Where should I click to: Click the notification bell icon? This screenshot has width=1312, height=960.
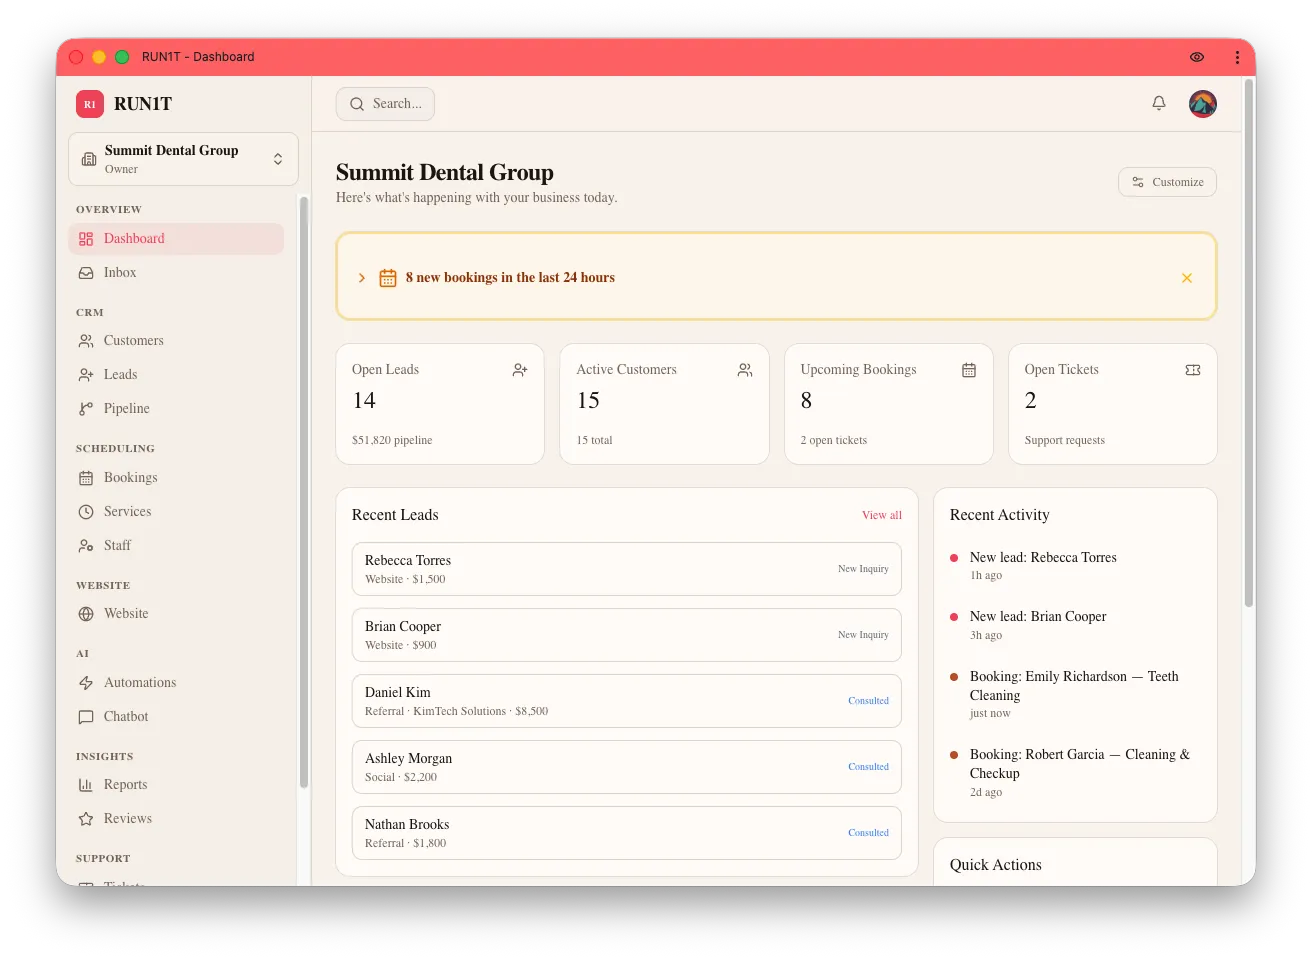tap(1158, 103)
